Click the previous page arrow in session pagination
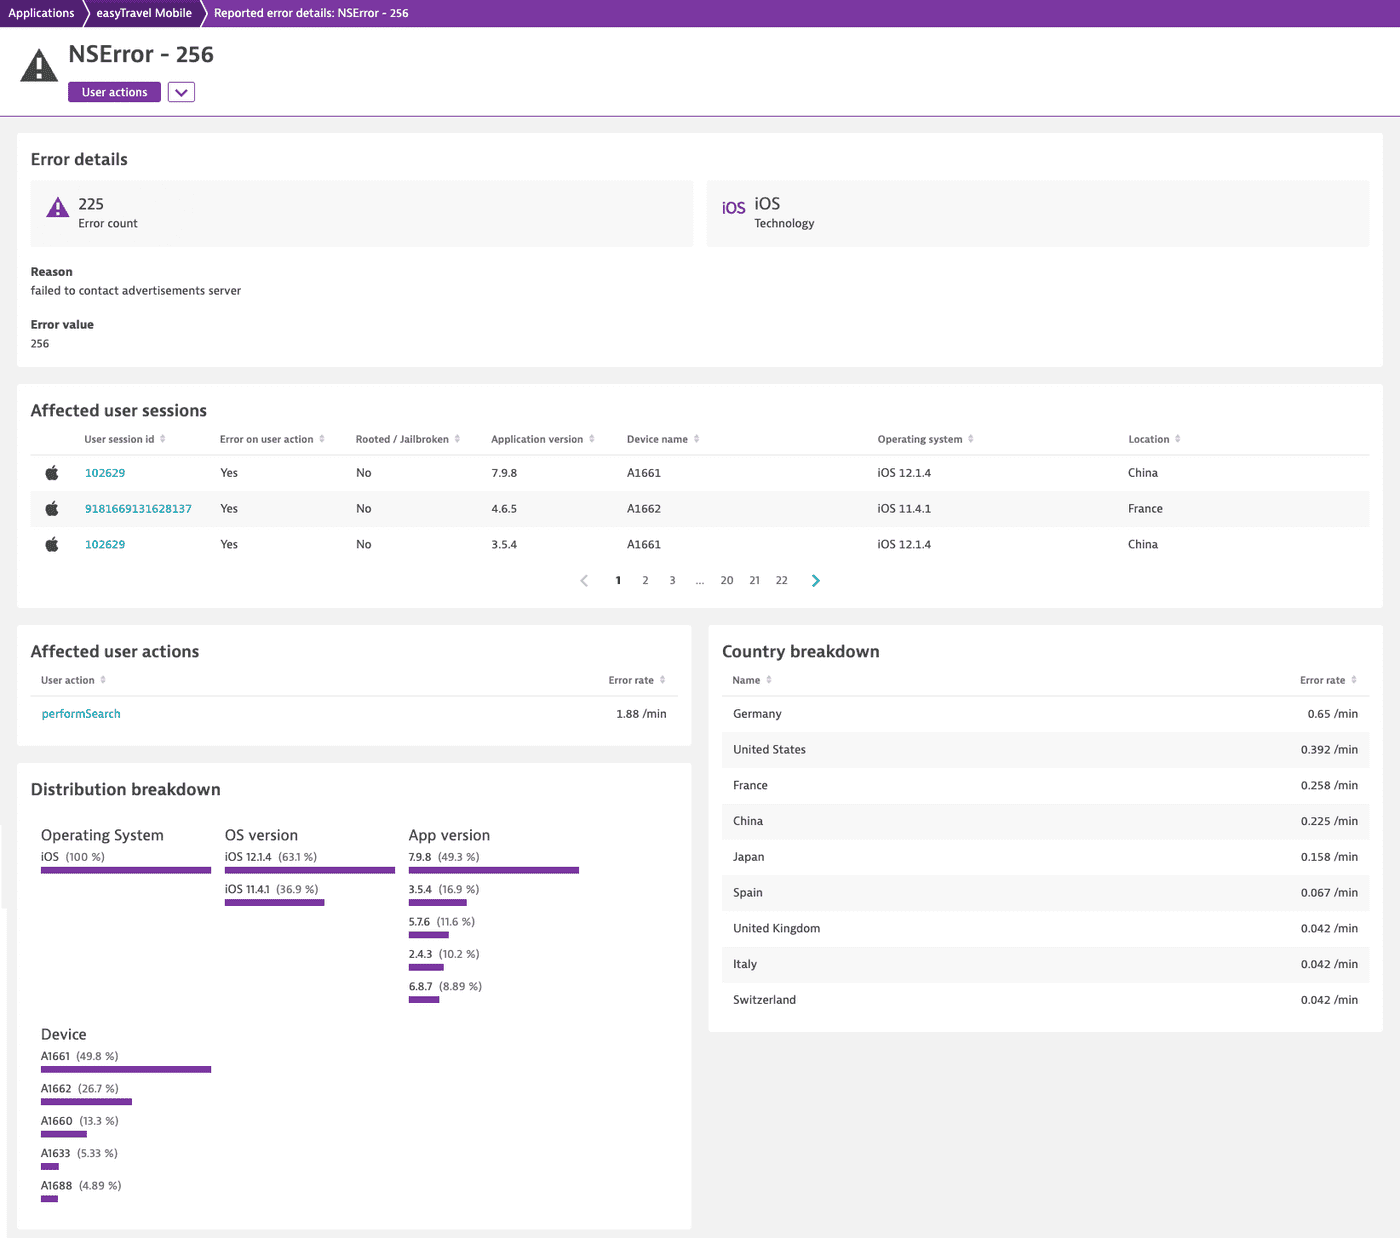 584,580
